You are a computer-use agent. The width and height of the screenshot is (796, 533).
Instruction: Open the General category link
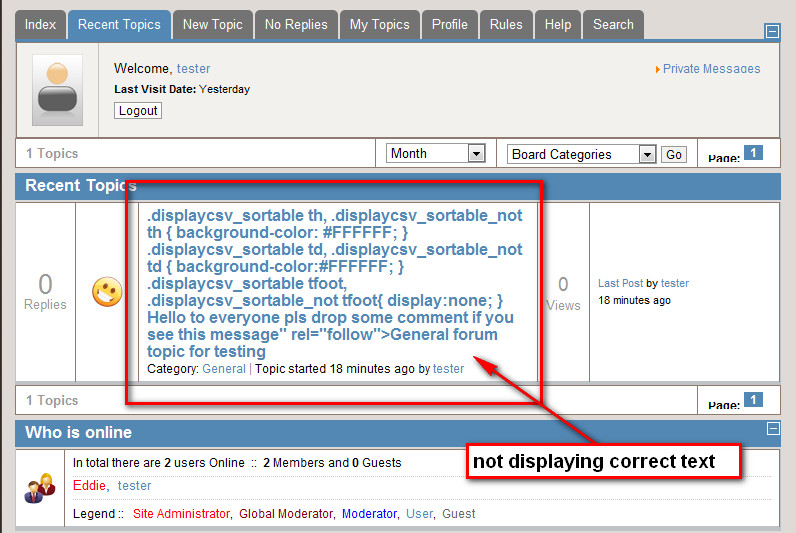(x=223, y=369)
